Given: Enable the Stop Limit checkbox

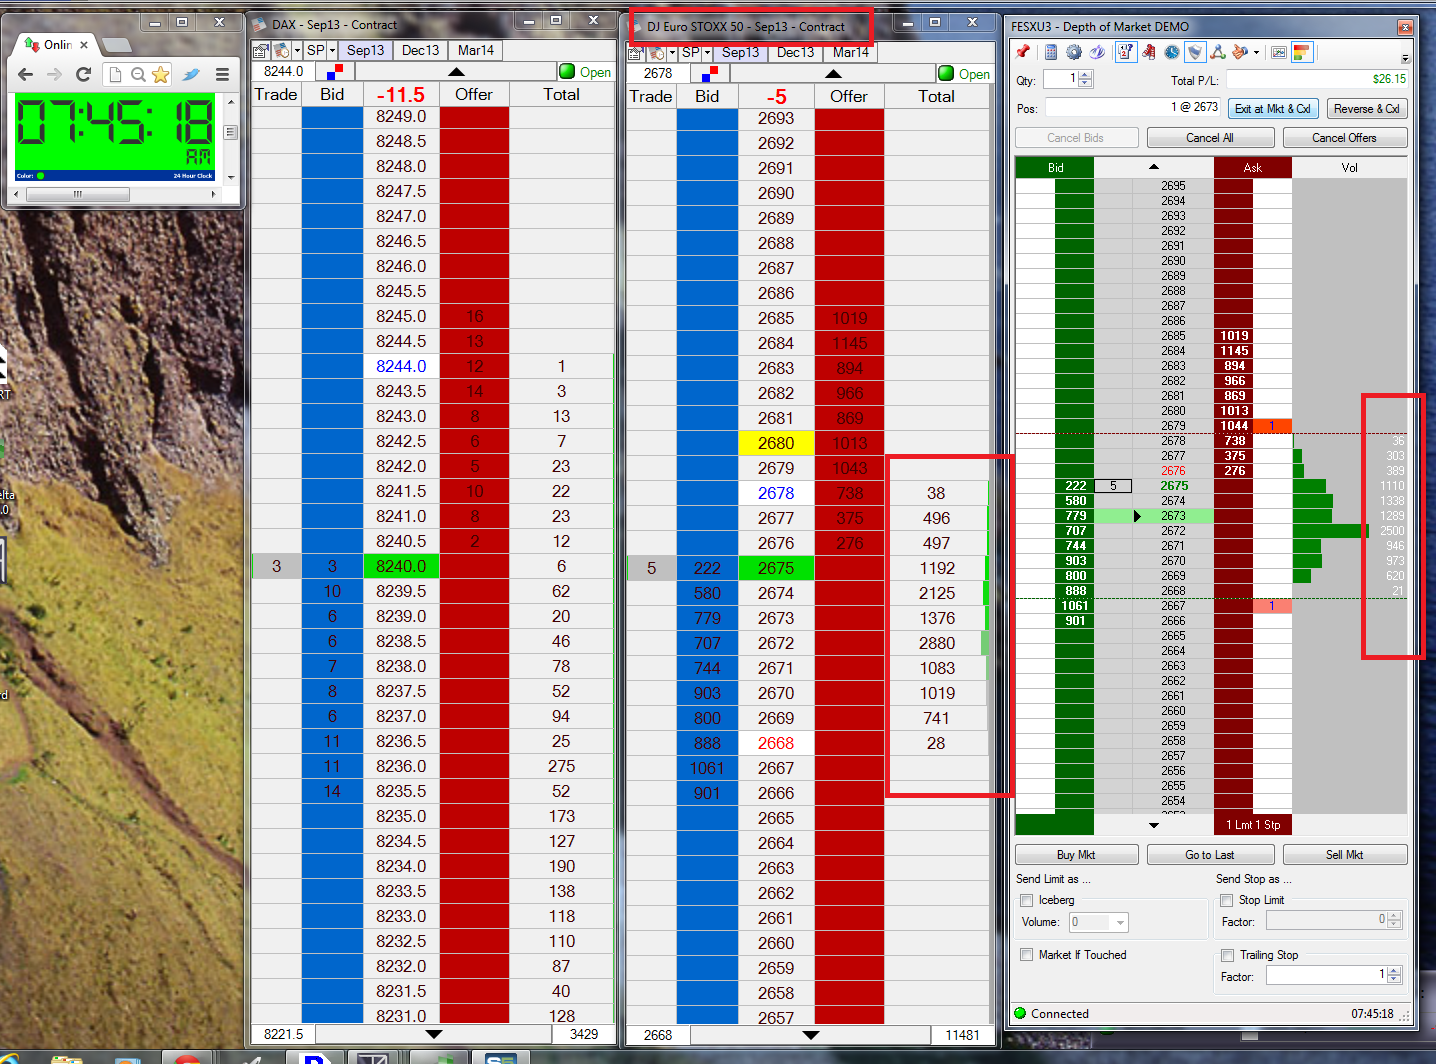Looking at the screenshot, I should click(1226, 900).
